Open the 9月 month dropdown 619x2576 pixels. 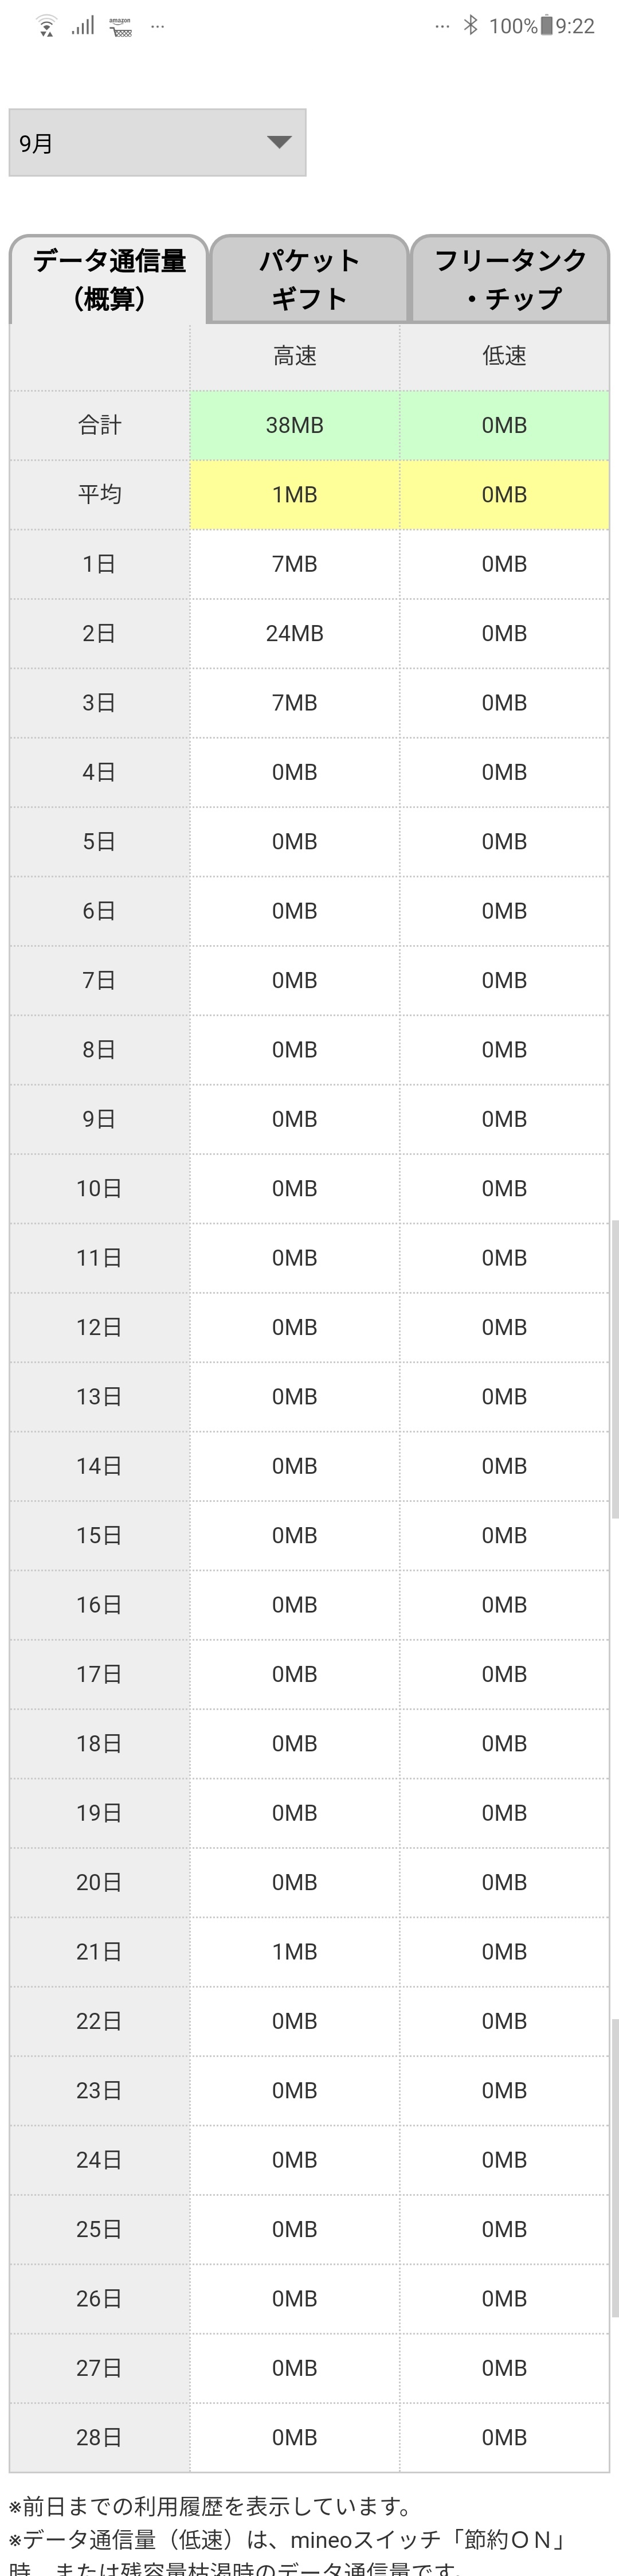(x=157, y=143)
